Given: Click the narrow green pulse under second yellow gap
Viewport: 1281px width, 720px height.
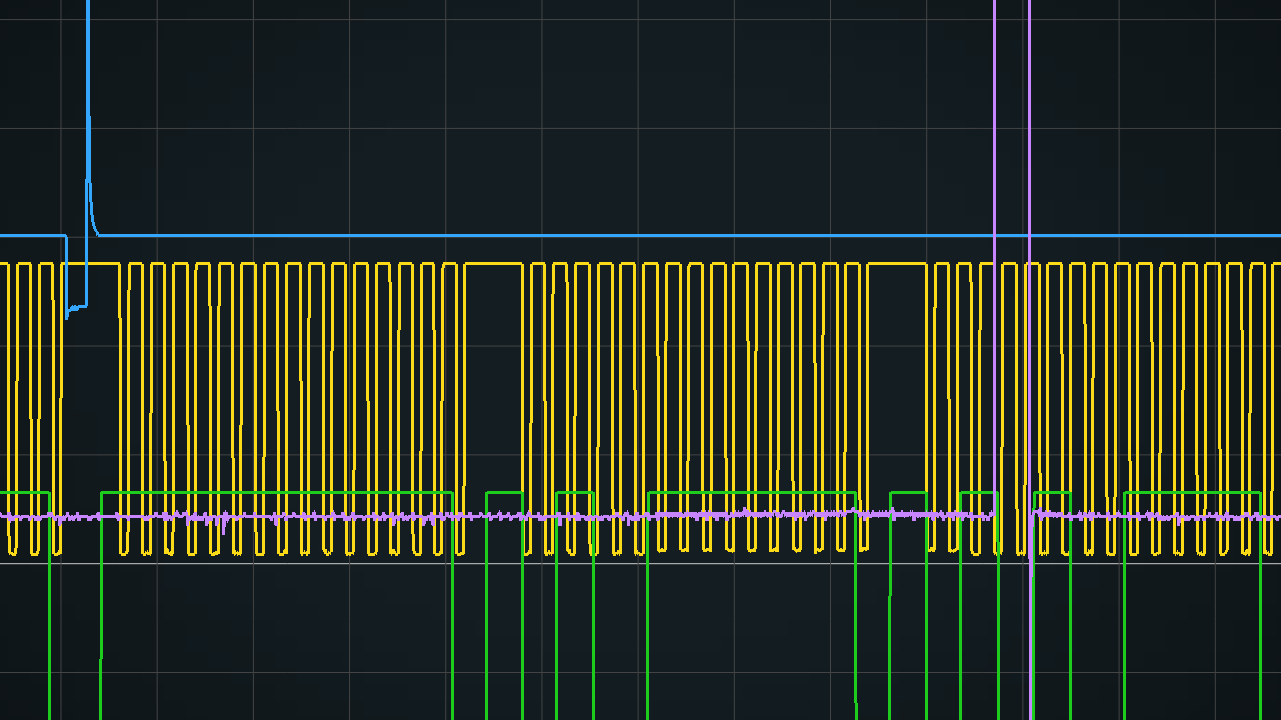Looking at the screenshot, I should [908, 492].
